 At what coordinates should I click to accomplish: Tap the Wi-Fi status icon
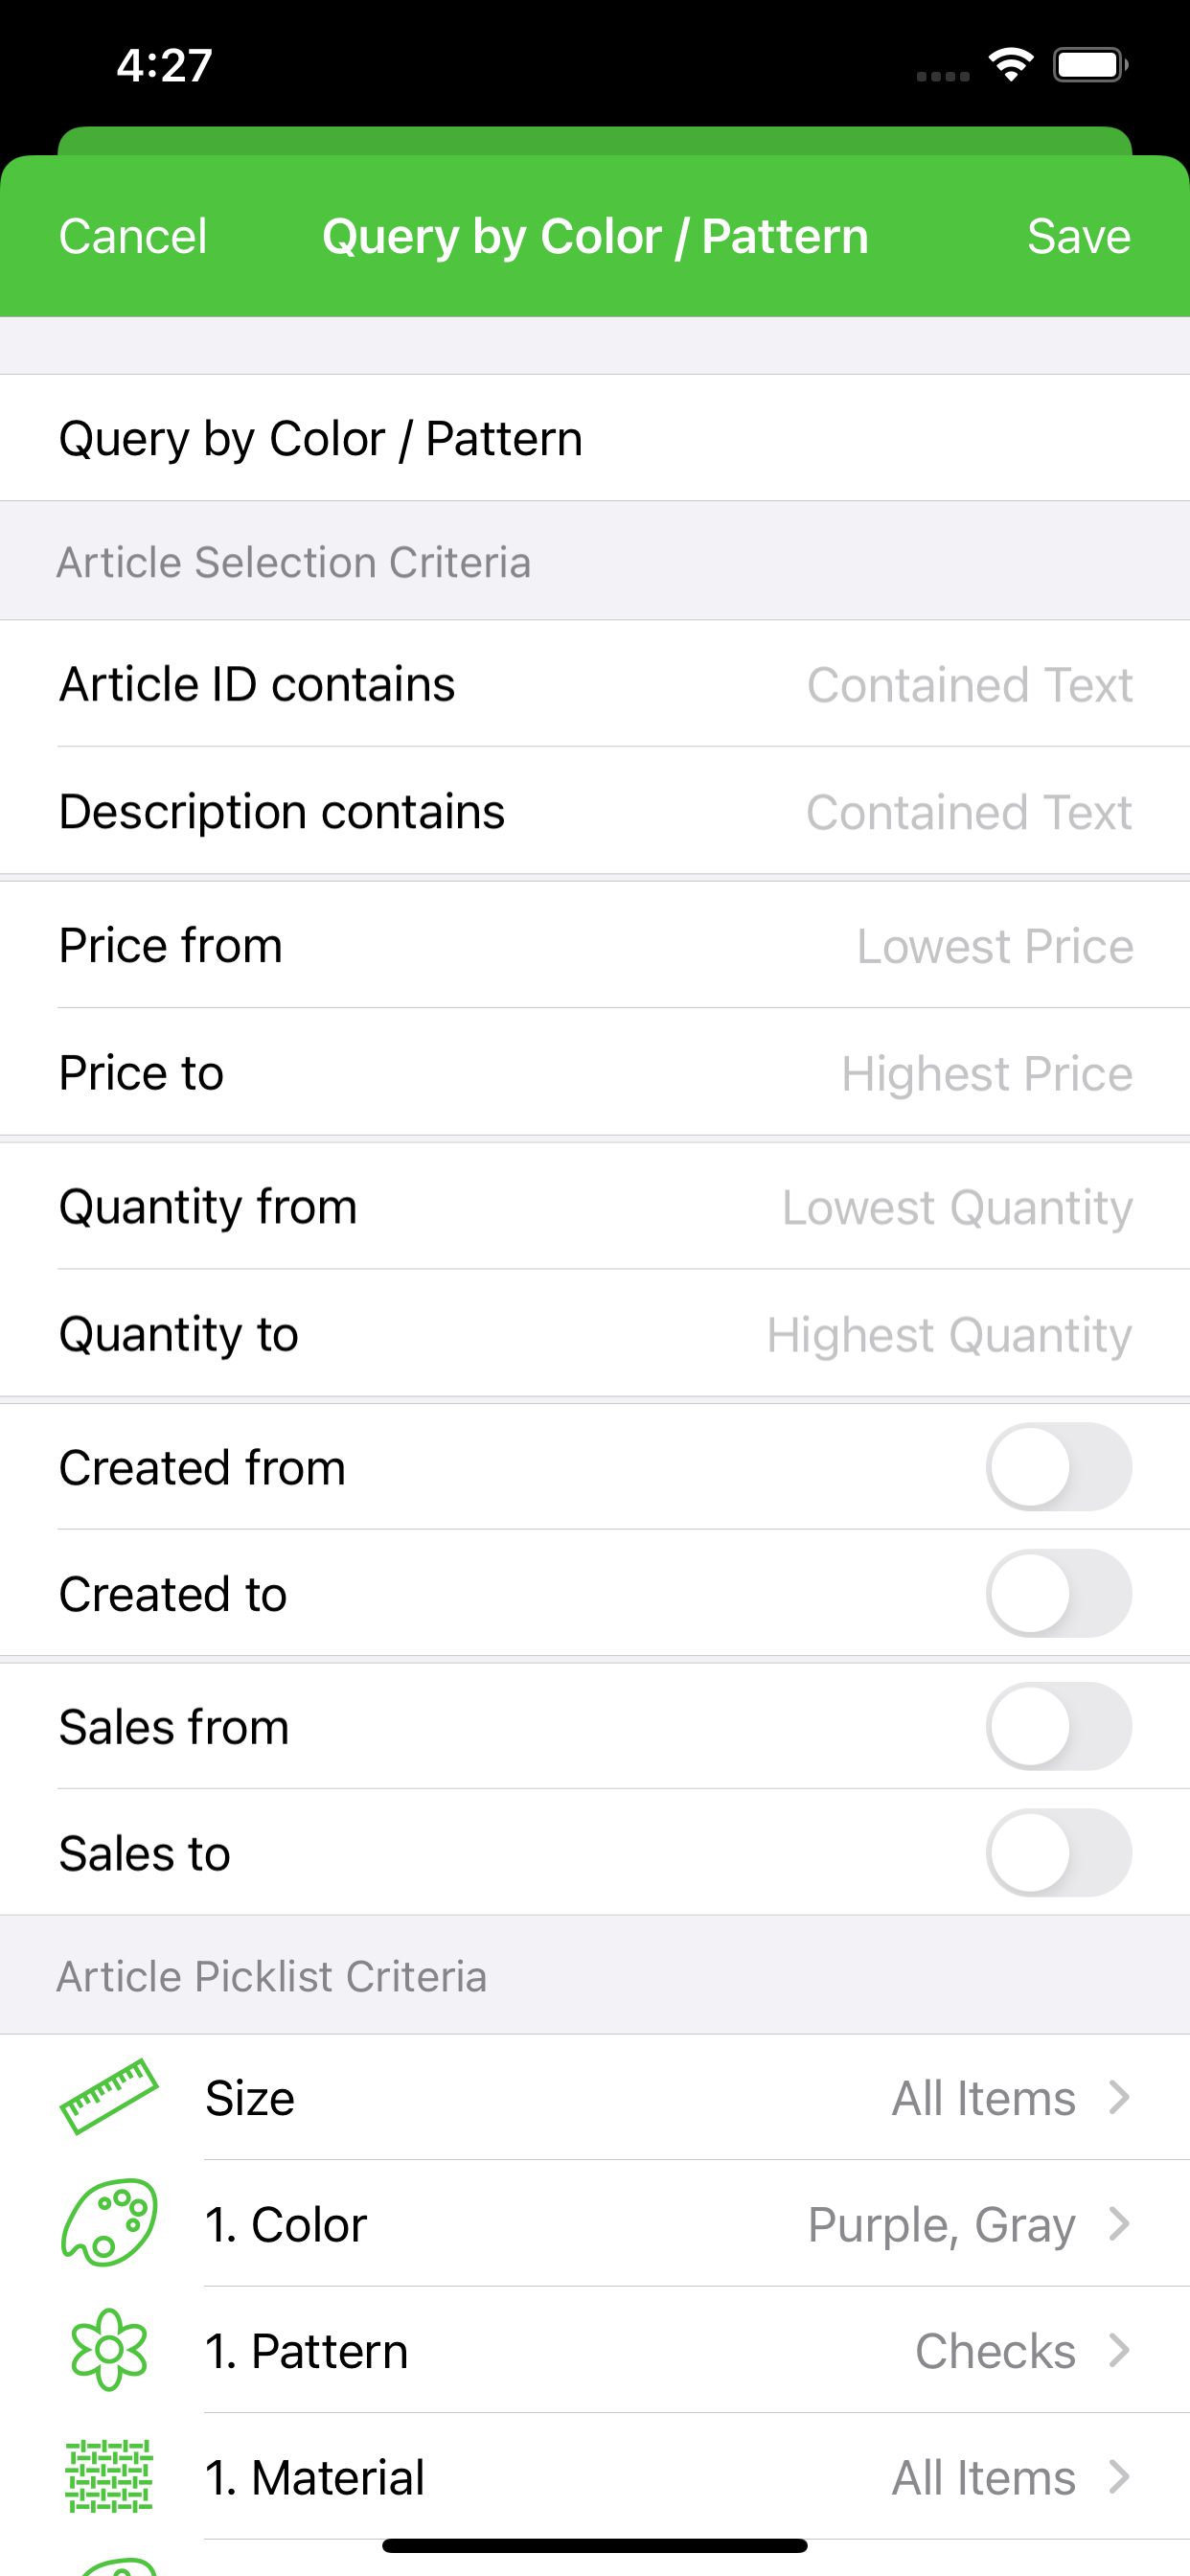pyautogui.click(x=1011, y=65)
